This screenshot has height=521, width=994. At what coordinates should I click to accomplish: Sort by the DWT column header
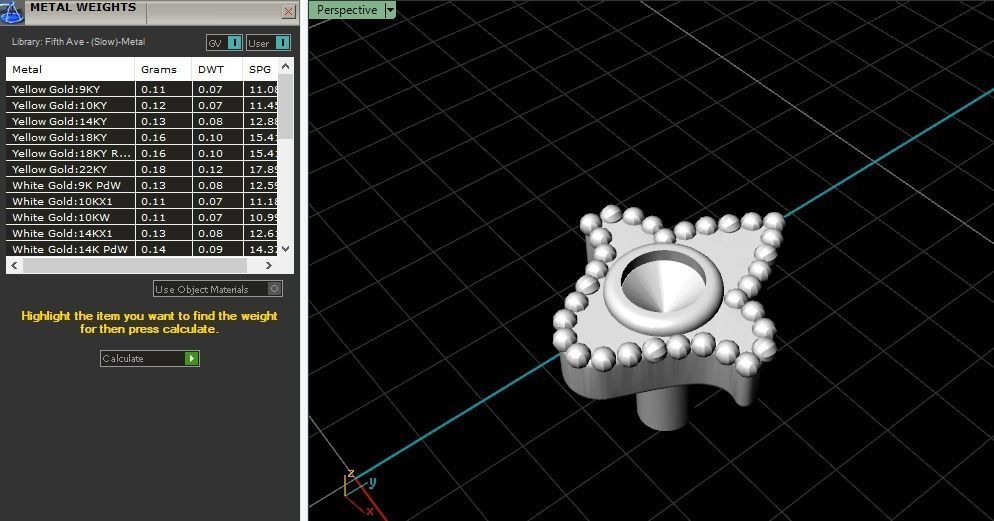[217, 69]
